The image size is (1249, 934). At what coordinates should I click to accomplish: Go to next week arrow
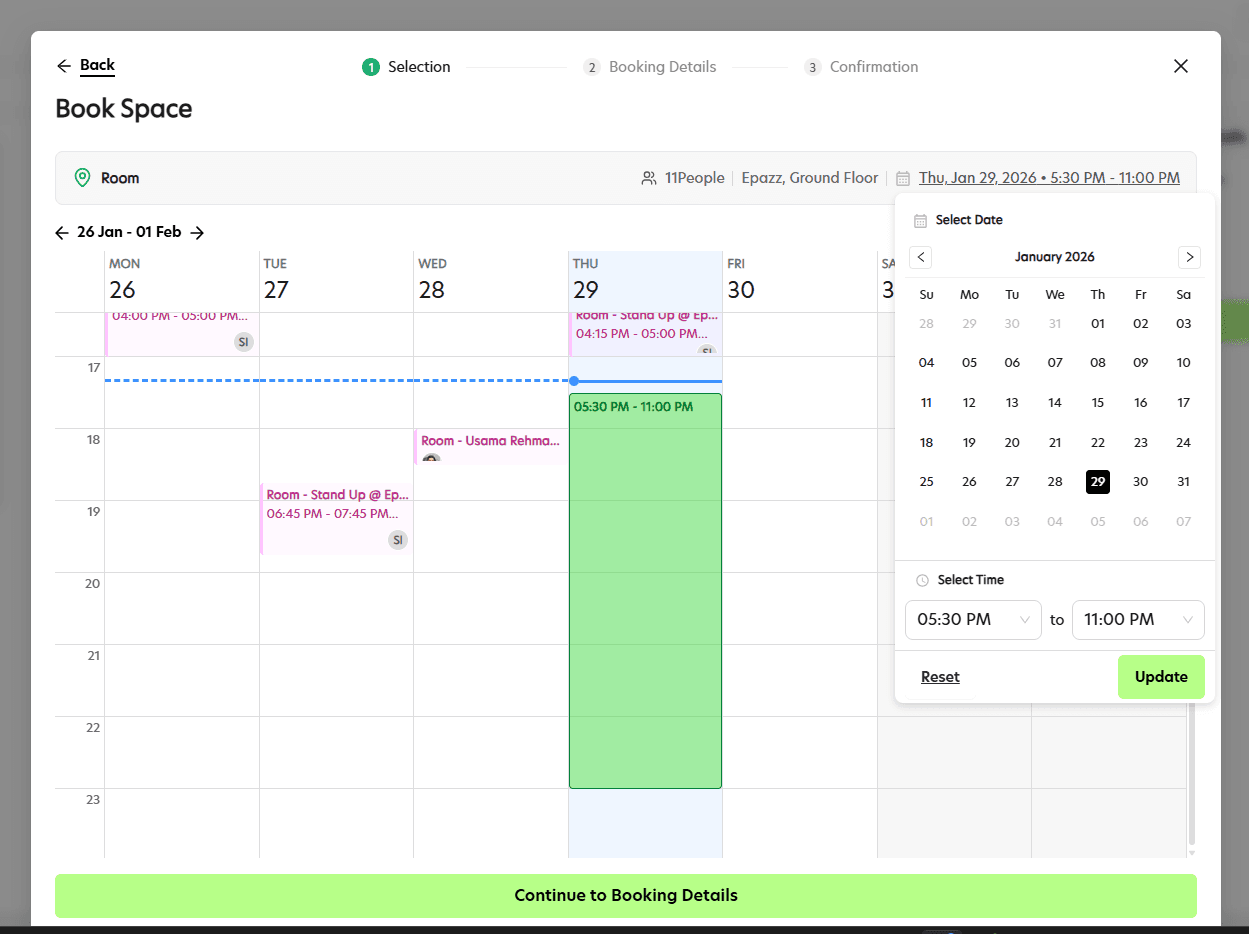click(x=197, y=233)
